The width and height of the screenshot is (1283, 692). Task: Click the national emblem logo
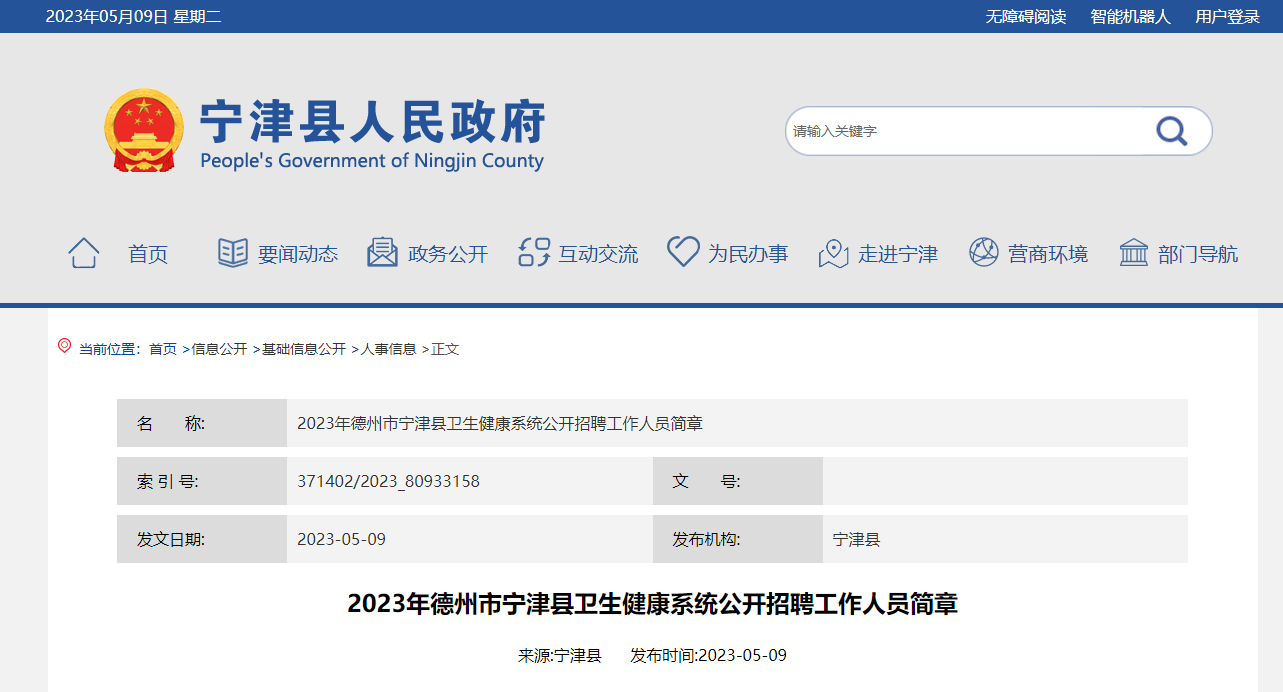(144, 130)
